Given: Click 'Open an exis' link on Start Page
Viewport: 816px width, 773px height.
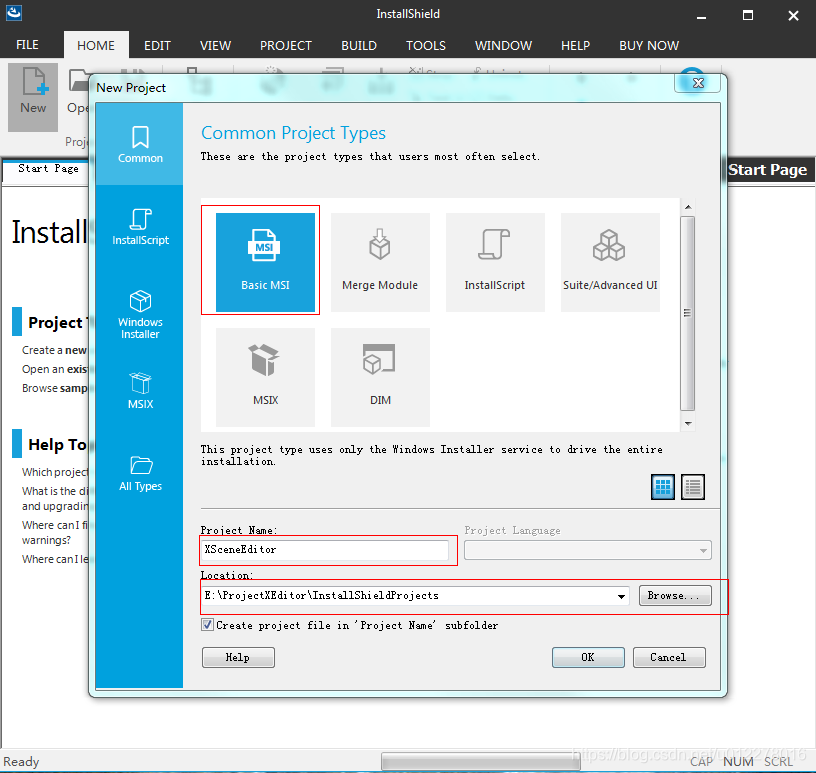Looking at the screenshot, I should point(54,369).
